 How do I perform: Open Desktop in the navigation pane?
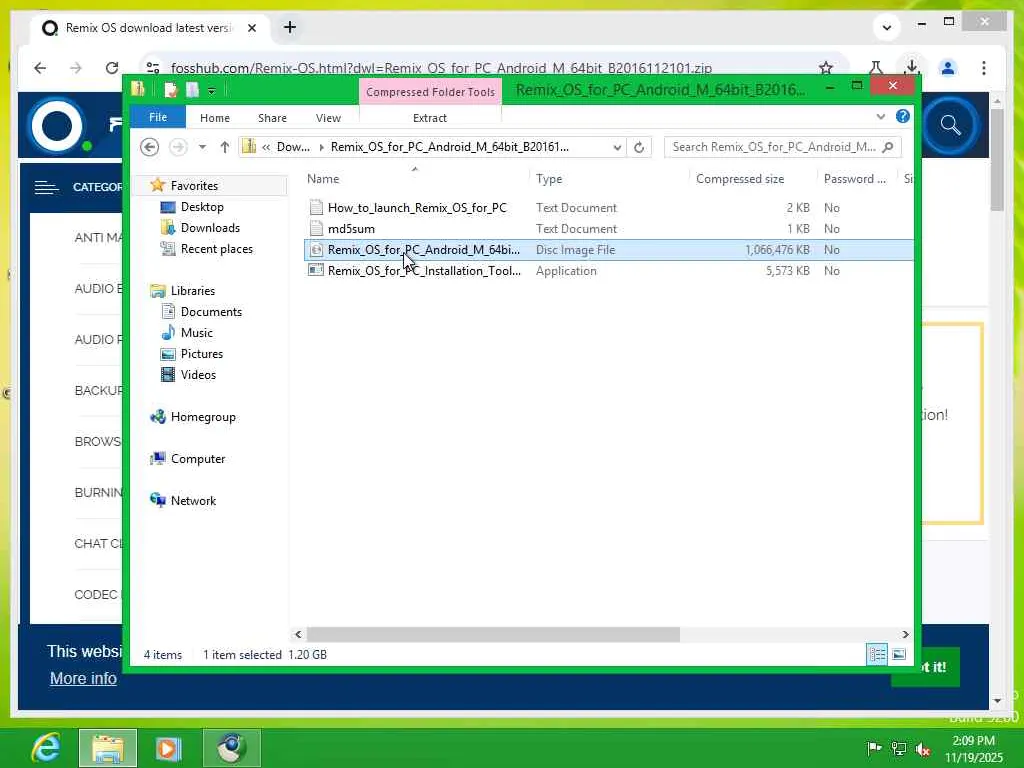coord(202,206)
